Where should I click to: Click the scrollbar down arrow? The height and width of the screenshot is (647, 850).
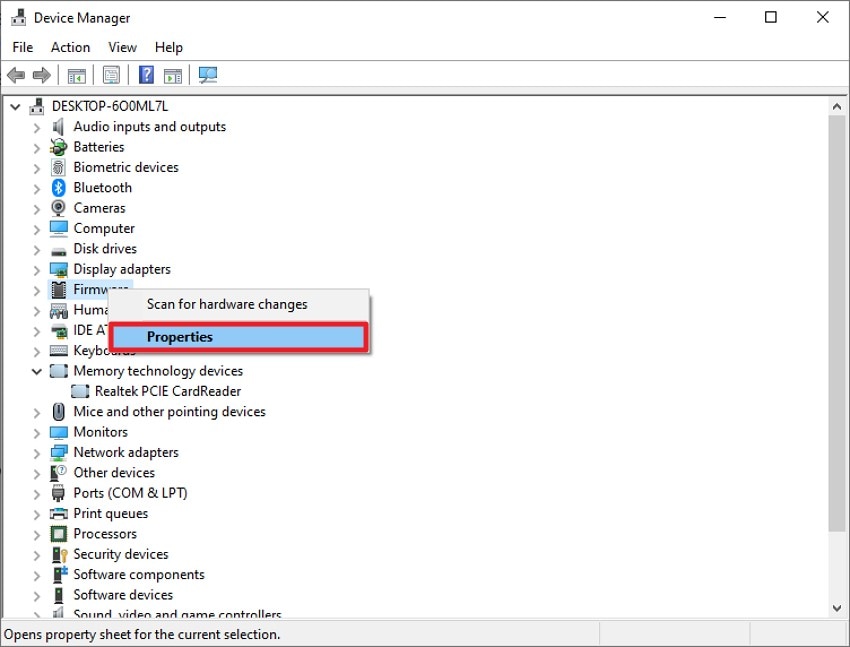point(837,607)
